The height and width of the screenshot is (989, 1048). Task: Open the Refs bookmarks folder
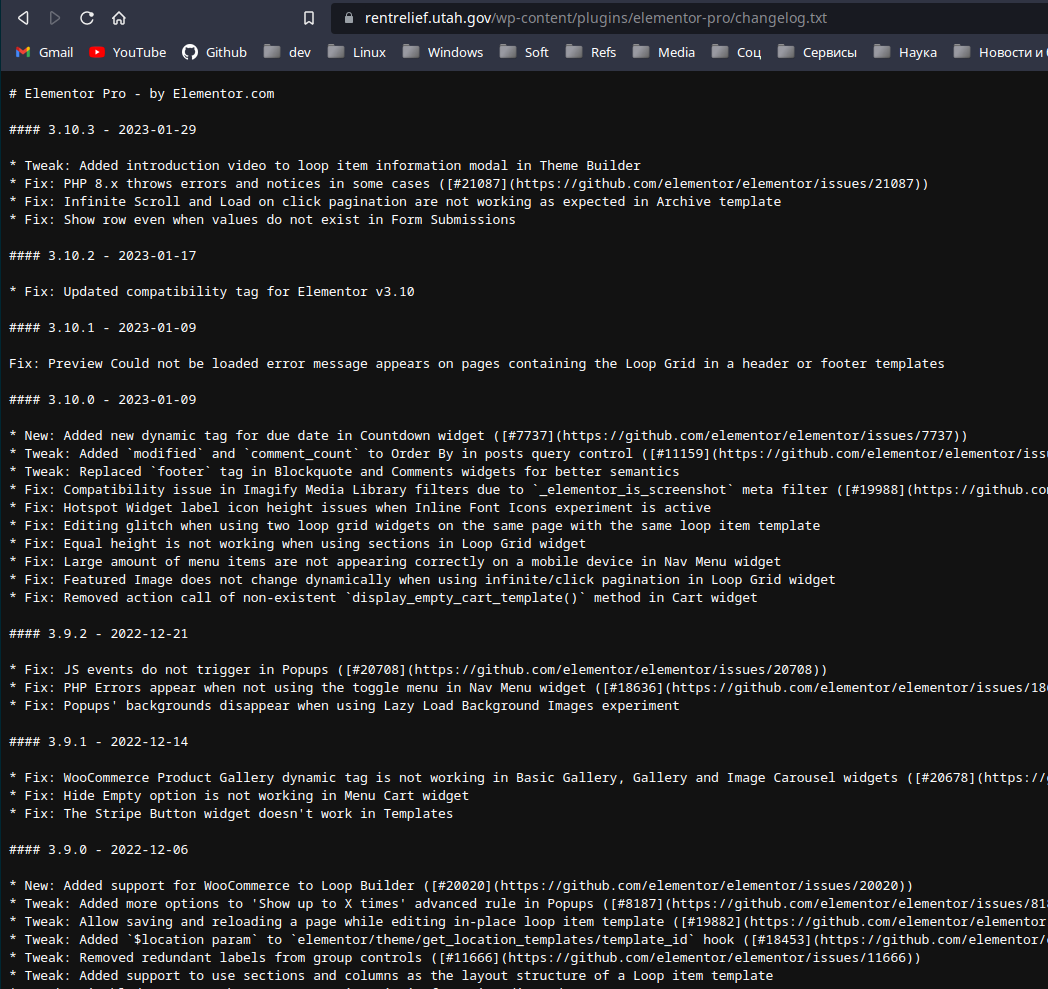[x=591, y=52]
